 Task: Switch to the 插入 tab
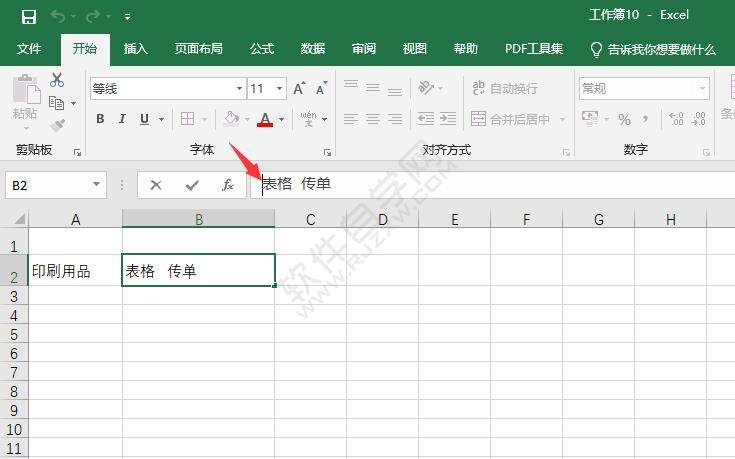(x=135, y=49)
